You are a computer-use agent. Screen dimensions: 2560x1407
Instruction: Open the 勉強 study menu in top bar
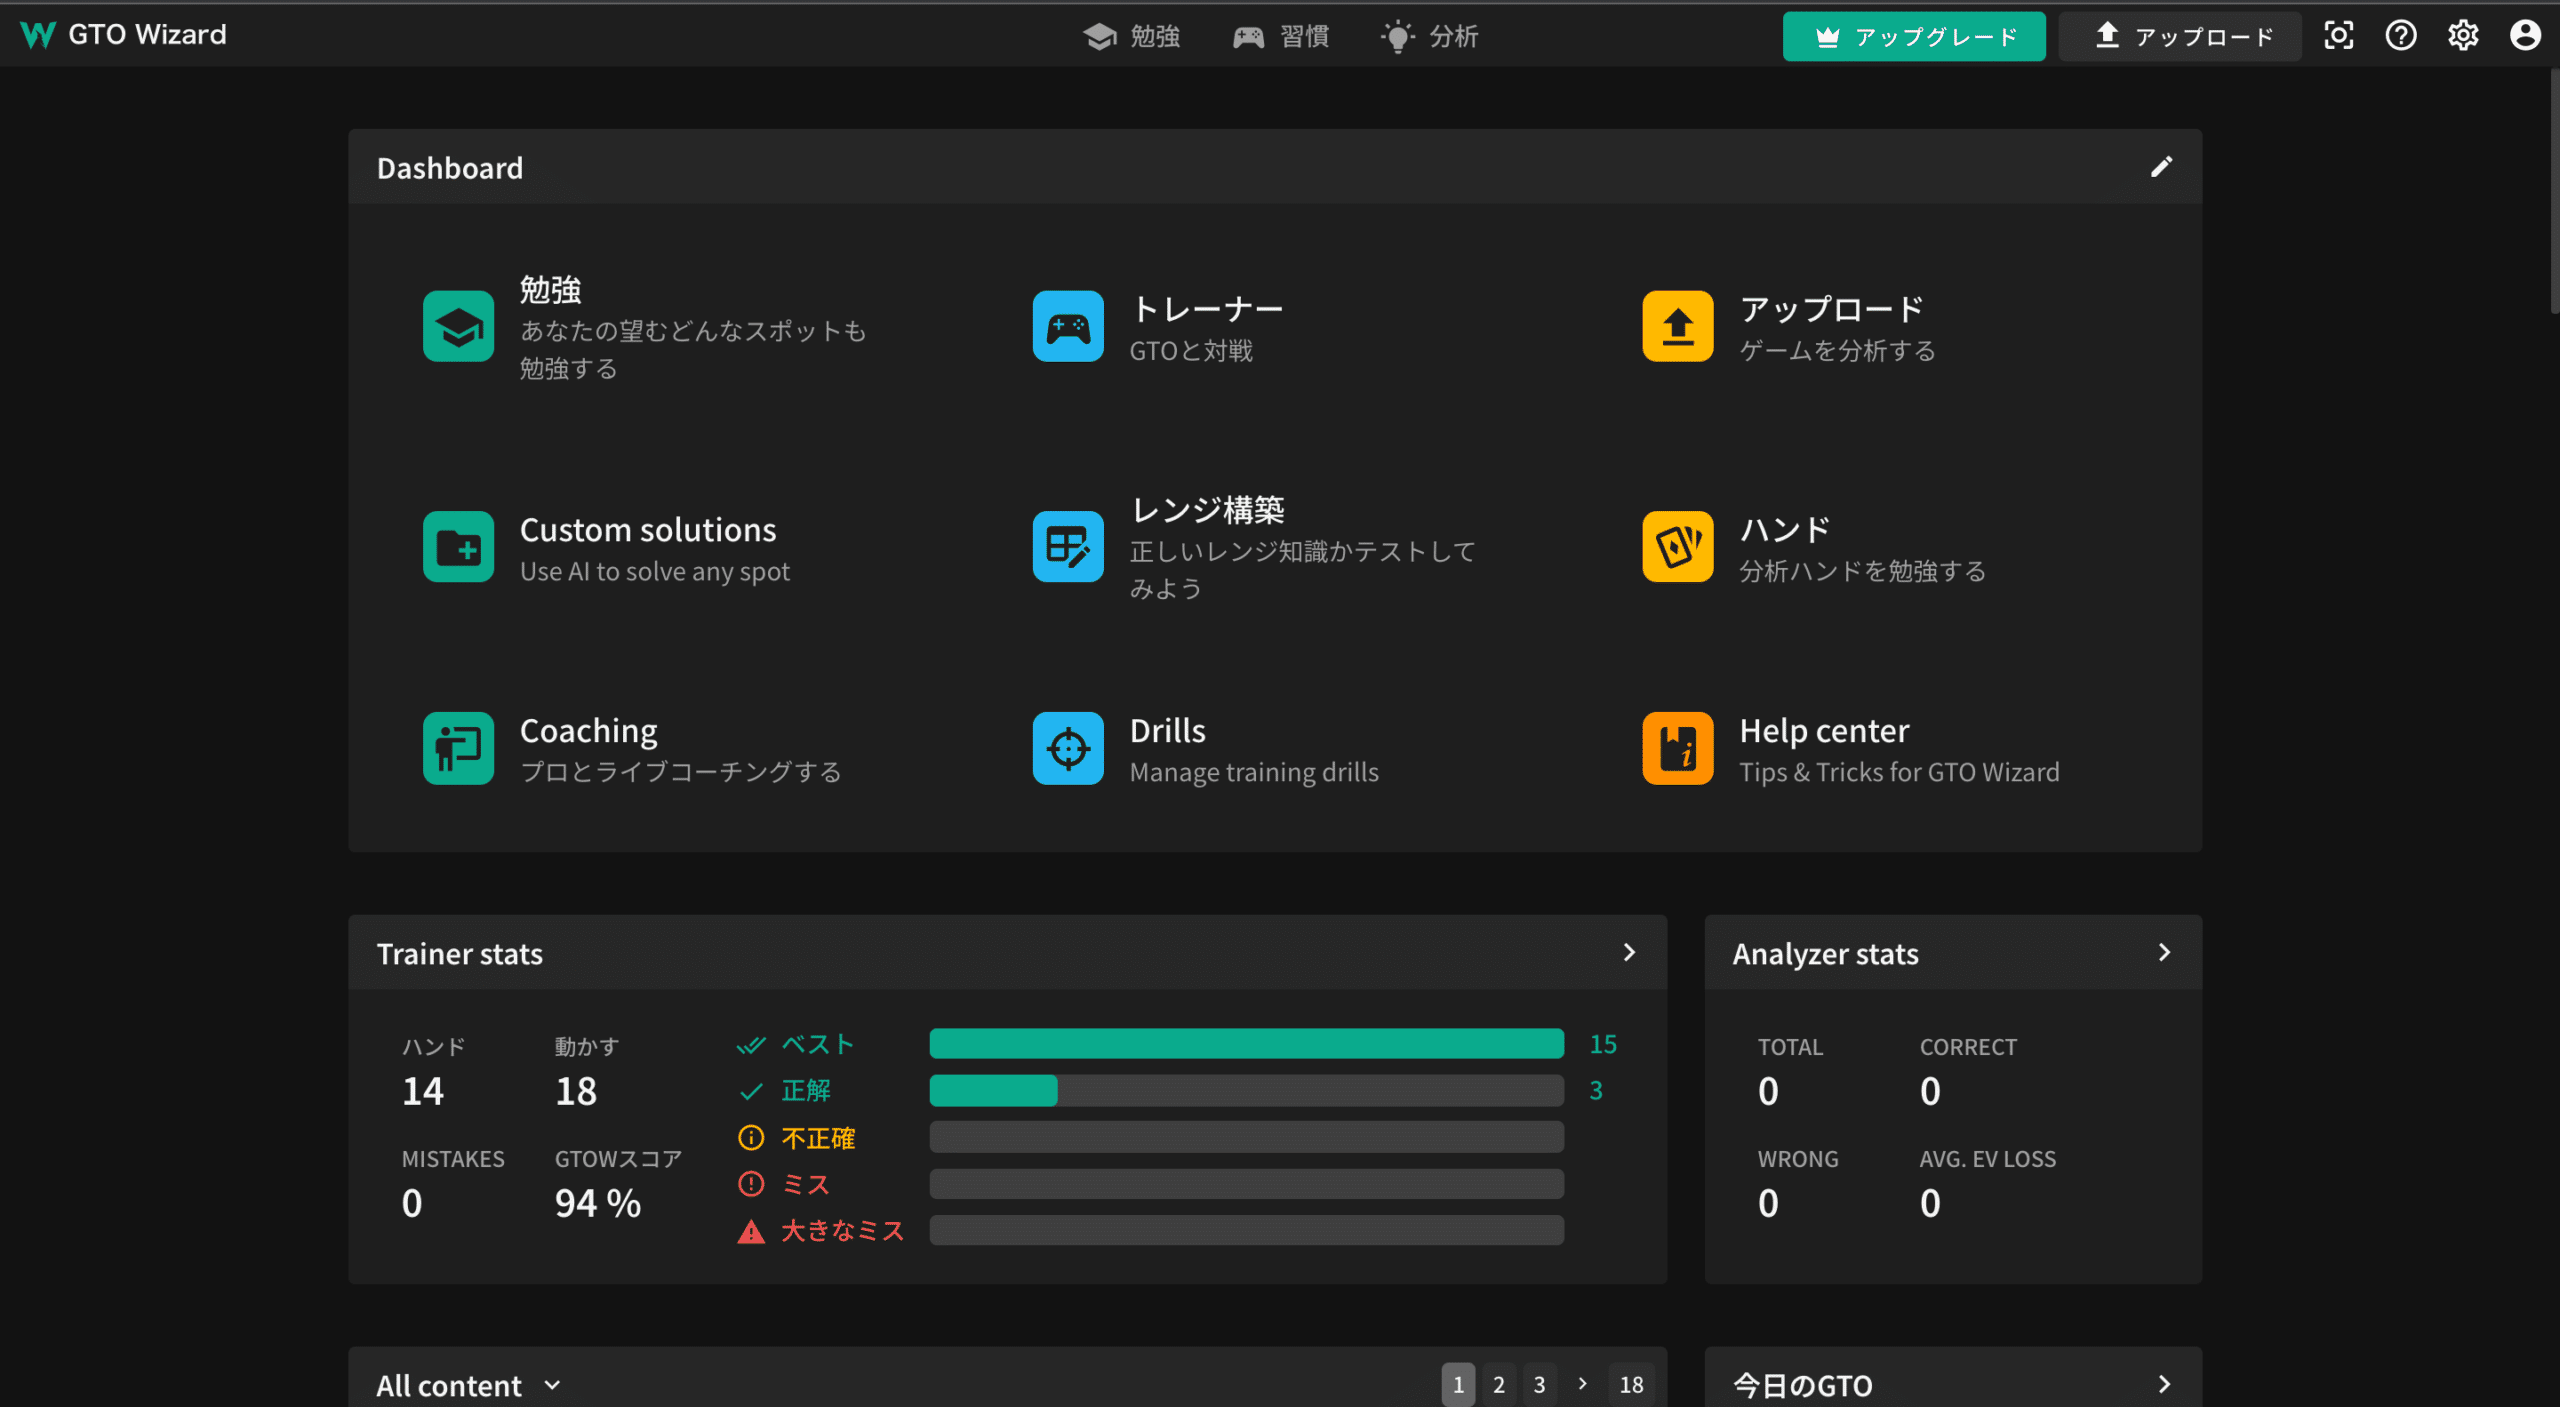pyautogui.click(x=1132, y=37)
